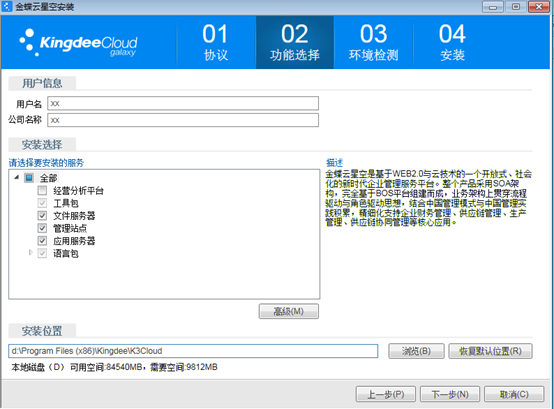Click the 安装位置 section header
This screenshot has width=554, height=409.
(42, 331)
